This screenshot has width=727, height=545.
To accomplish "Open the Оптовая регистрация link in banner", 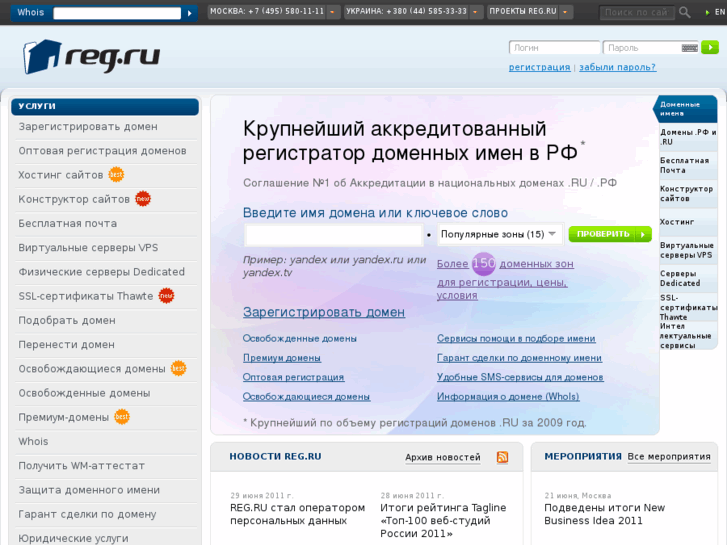I will [293, 378].
